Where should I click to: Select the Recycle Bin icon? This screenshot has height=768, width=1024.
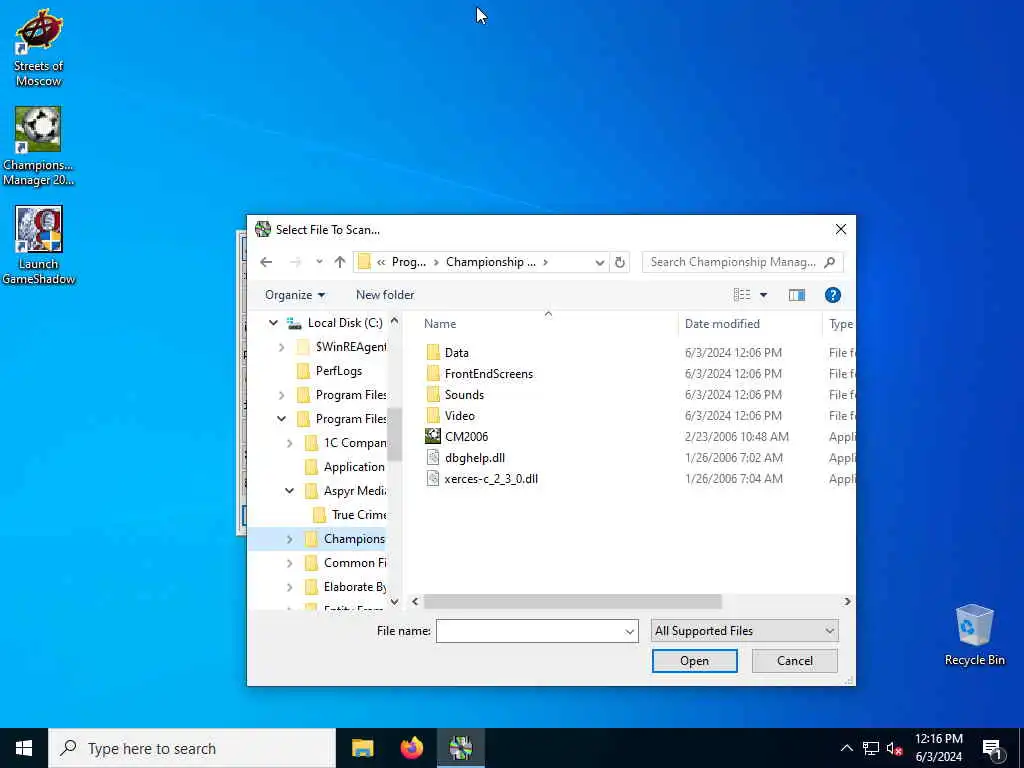974,635
